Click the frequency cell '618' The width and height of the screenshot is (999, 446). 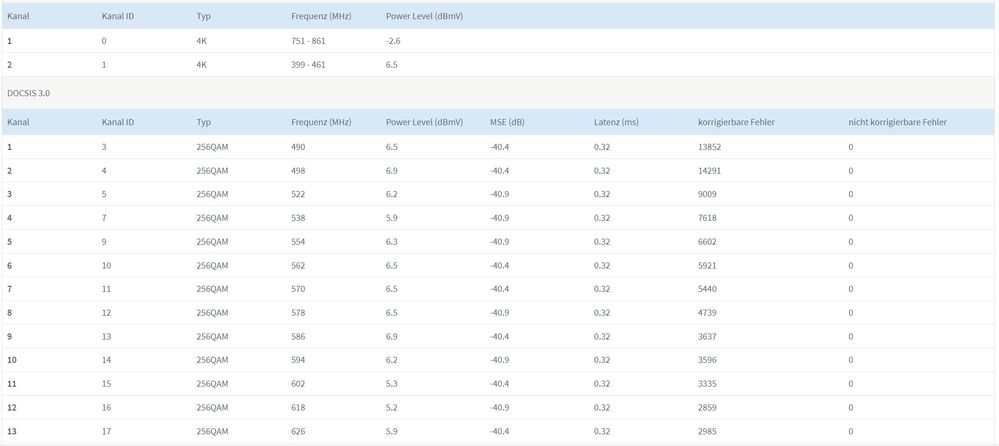298,407
